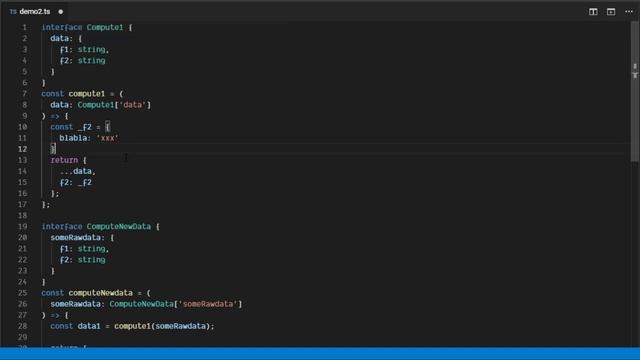Click line number 25 in gutter
640x360 pixels.
click(x=22, y=293)
